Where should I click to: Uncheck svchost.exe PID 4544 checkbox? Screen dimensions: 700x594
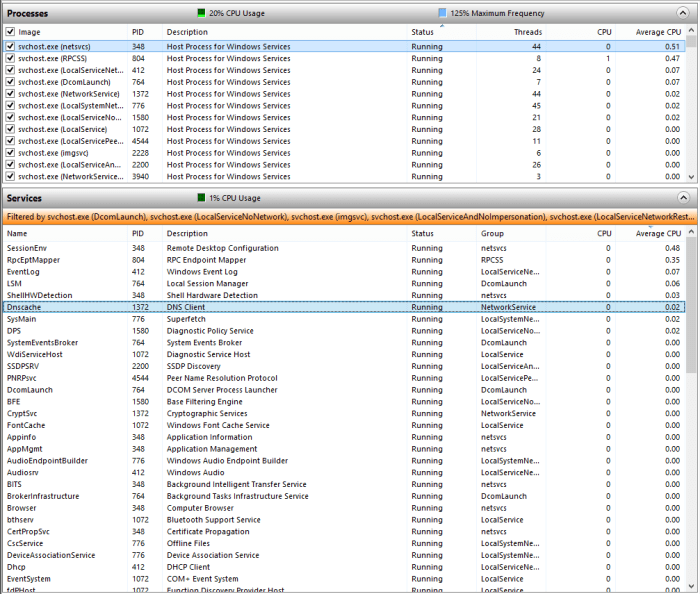point(10,141)
